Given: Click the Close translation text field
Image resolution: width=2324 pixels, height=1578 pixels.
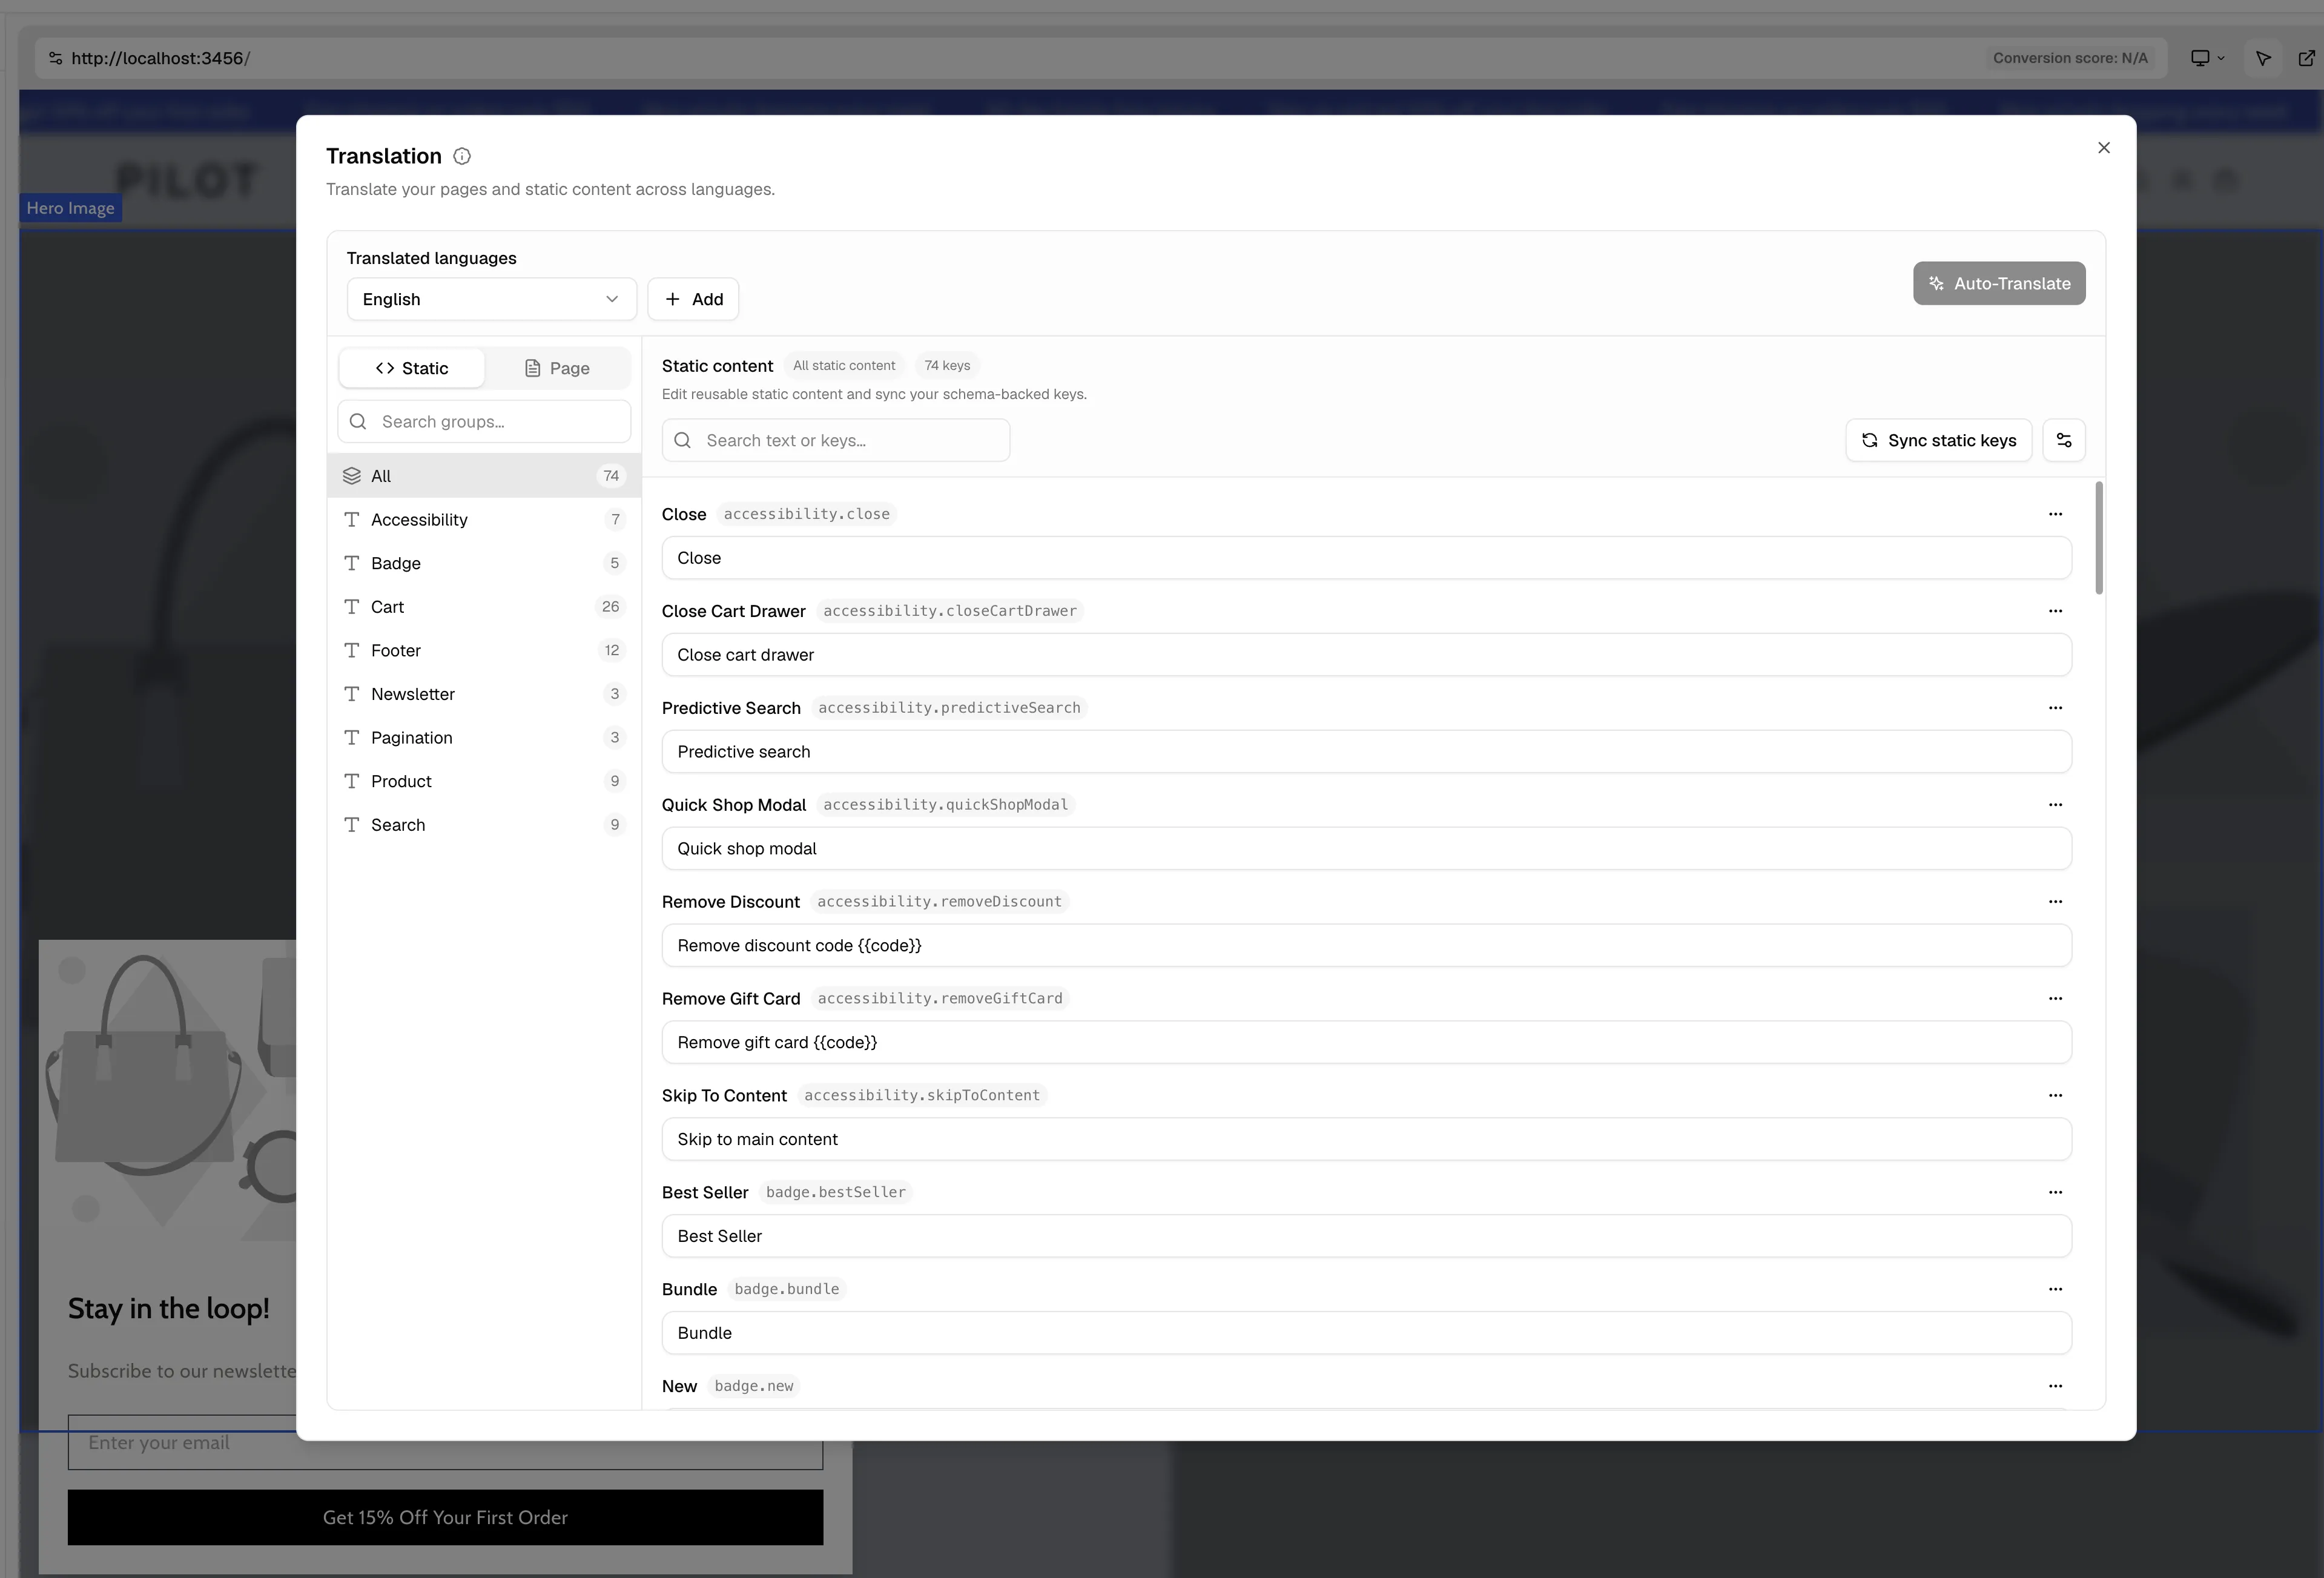Looking at the screenshot, I should tap(1366, 558).
